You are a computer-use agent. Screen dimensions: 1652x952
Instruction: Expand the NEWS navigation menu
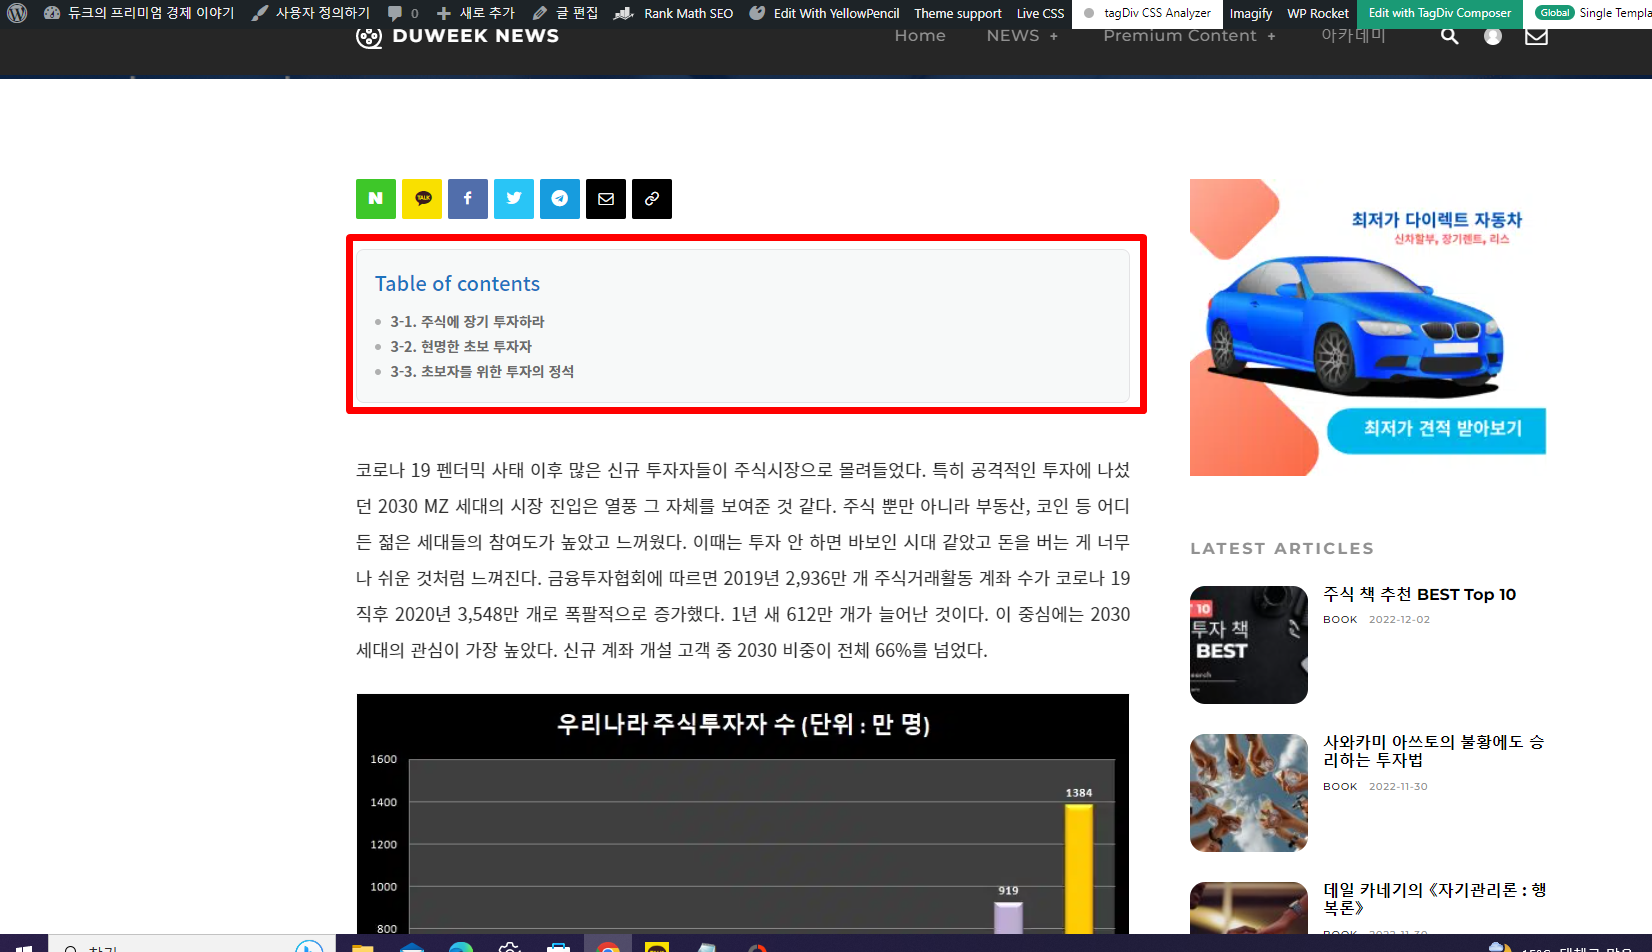point(1022,36)
